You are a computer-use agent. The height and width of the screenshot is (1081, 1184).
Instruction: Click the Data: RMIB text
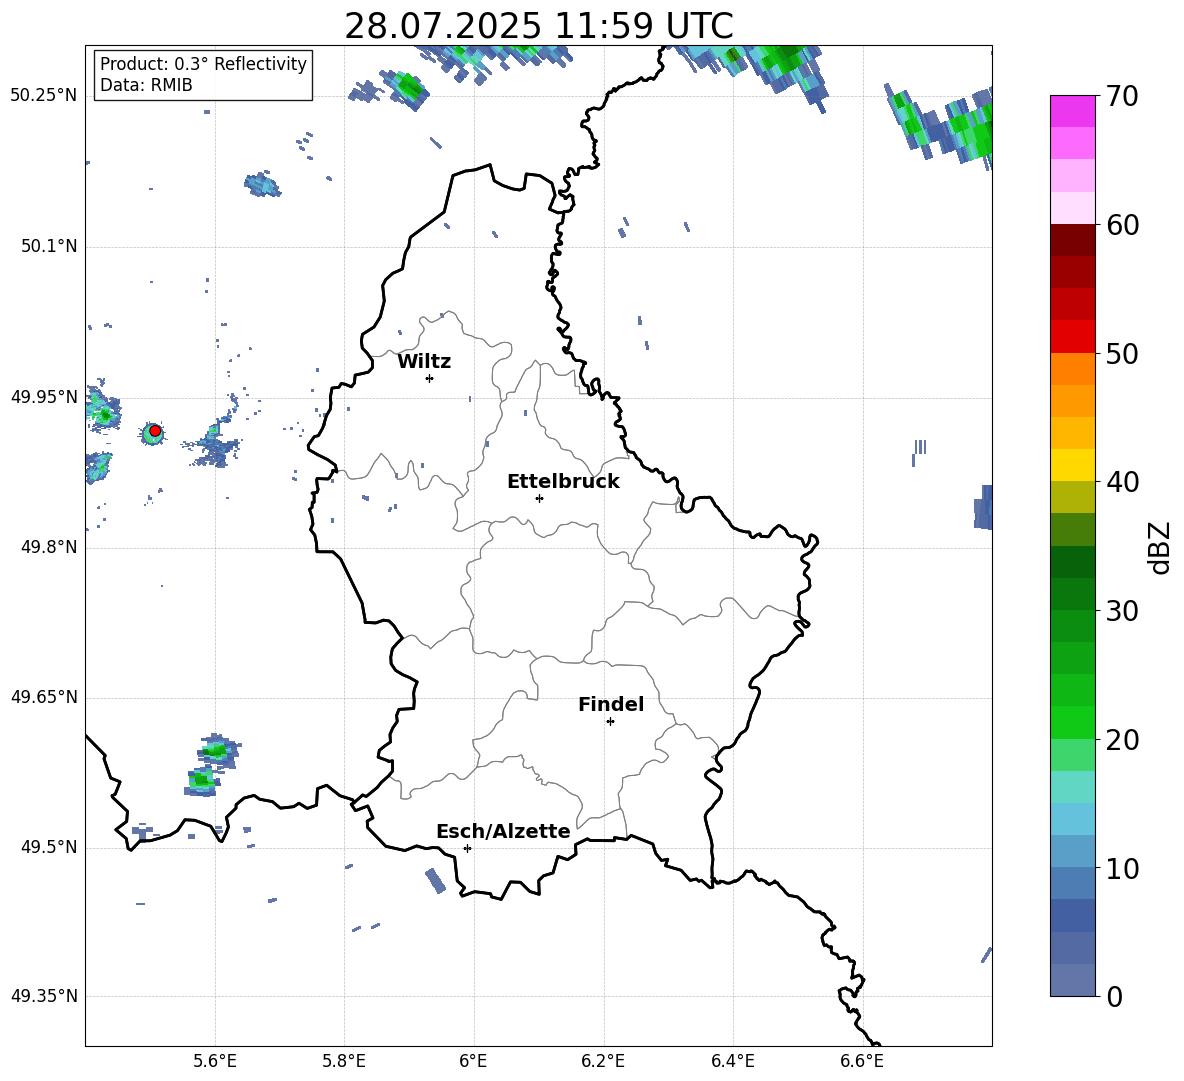[x=146, y=85]
